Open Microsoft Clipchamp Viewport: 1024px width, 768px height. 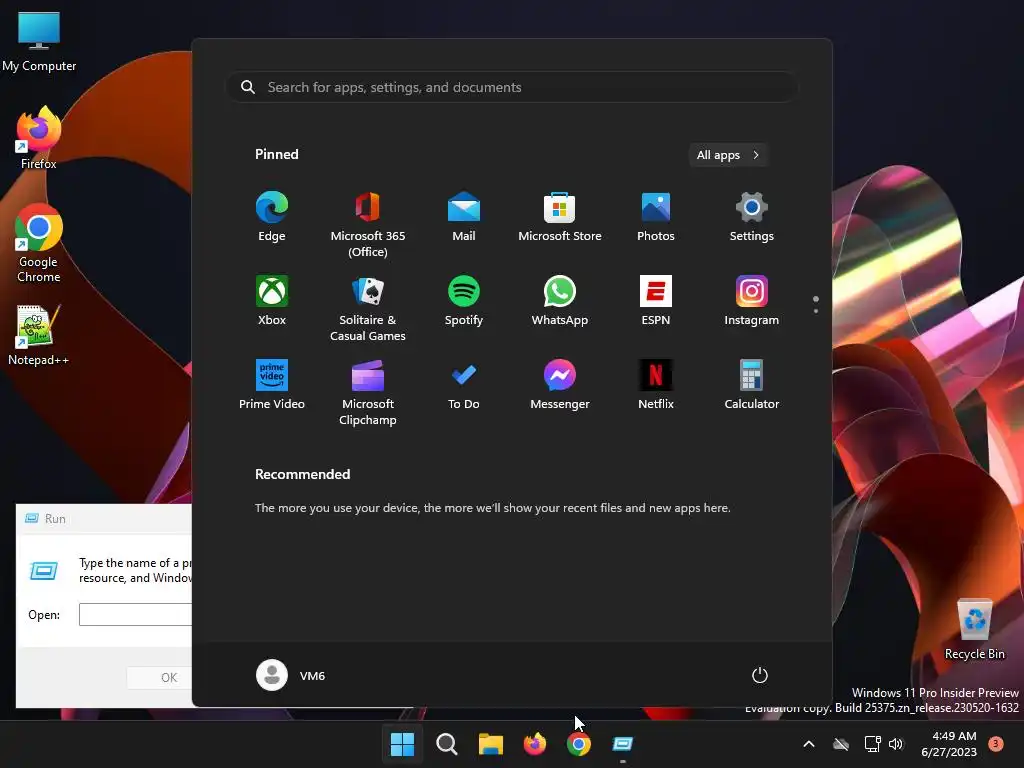coord(368,392)
